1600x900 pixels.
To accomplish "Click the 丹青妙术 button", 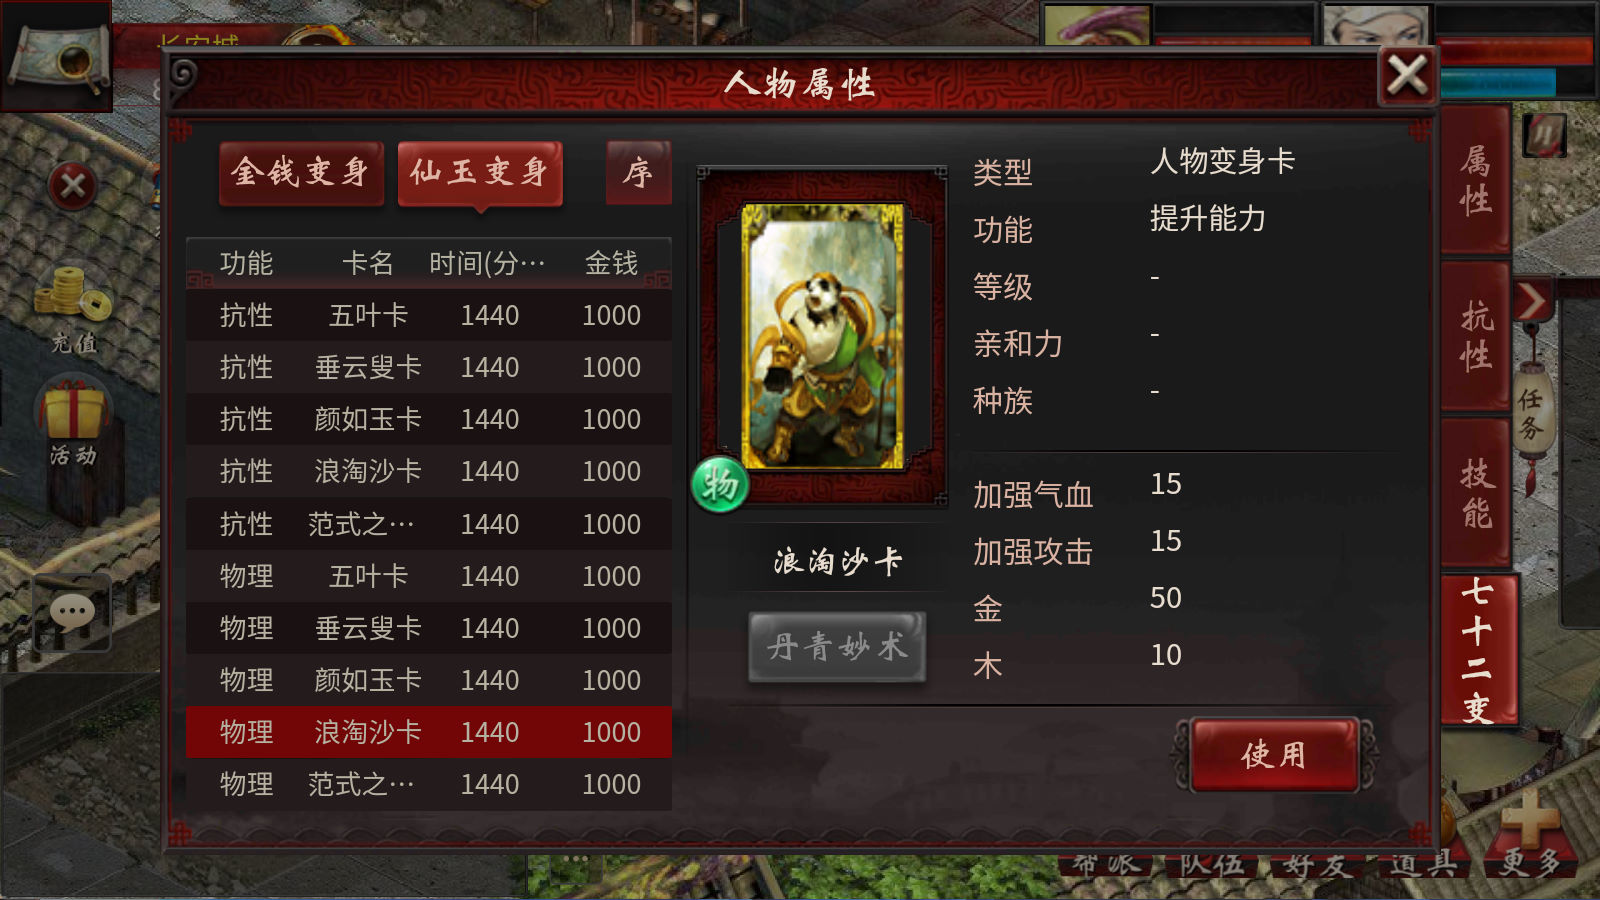I will [837, 647].
